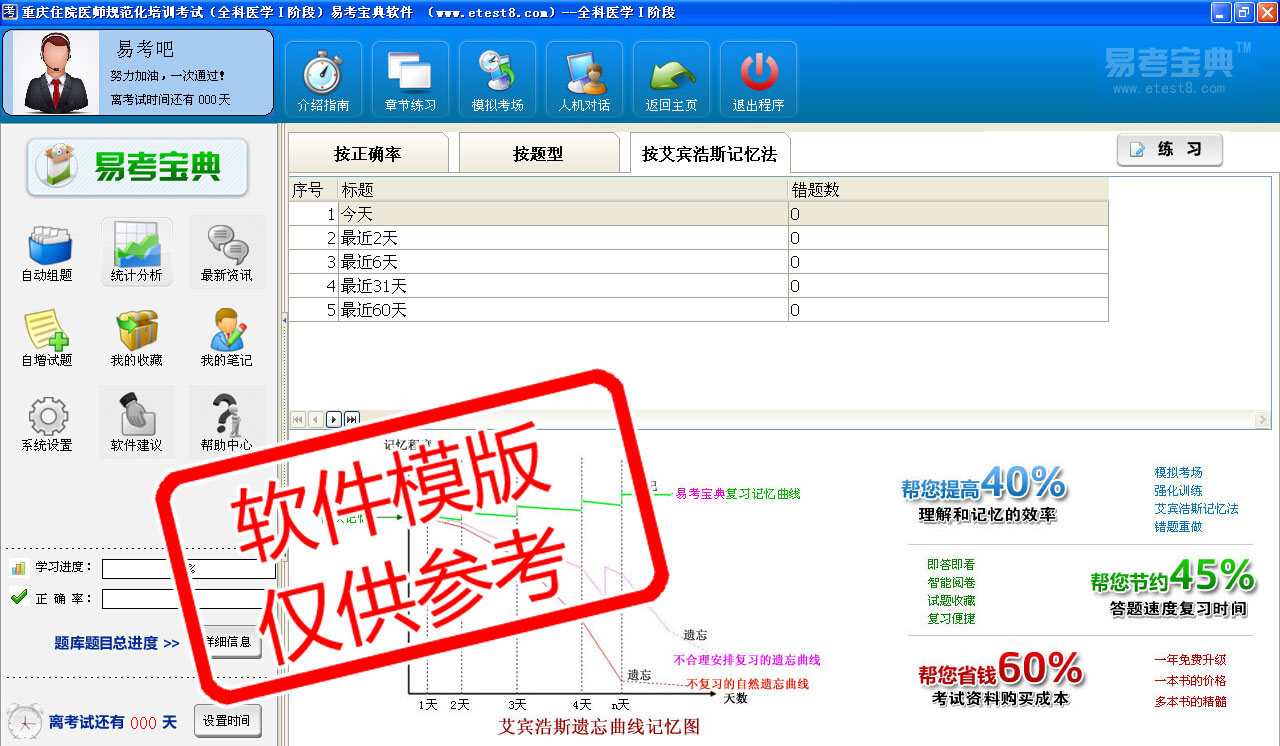Image resolution: width=1280 pixels, height=746 pixels.
Task: Select the 按艾宾浩斯记忆法 tab
Action: click(708, 154)
